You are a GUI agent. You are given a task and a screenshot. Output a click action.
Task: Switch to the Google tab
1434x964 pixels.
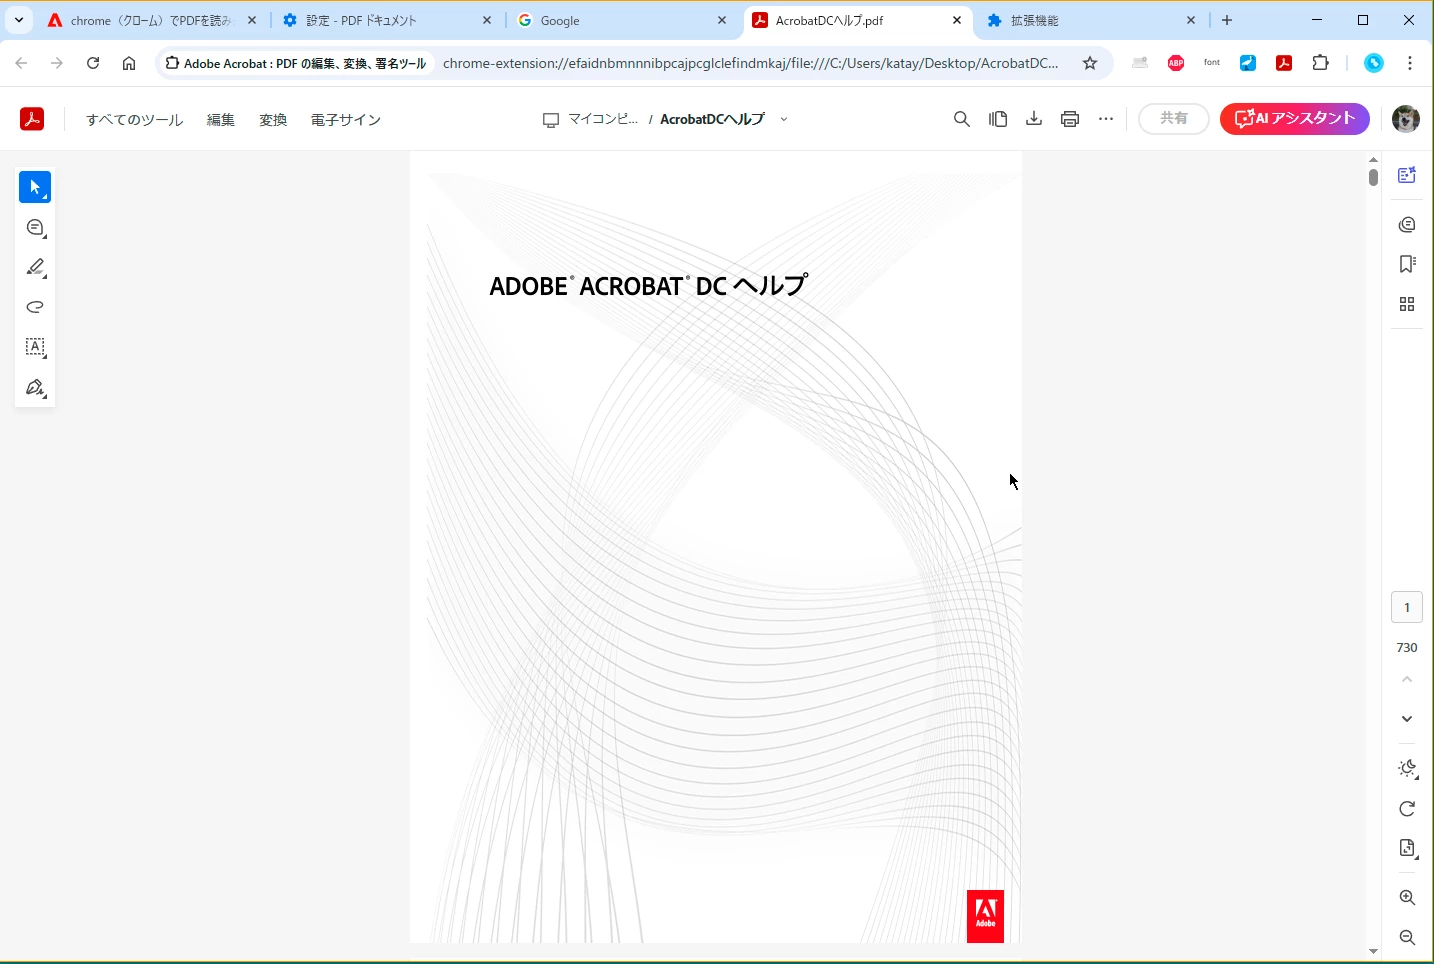[x=621, y=20]
